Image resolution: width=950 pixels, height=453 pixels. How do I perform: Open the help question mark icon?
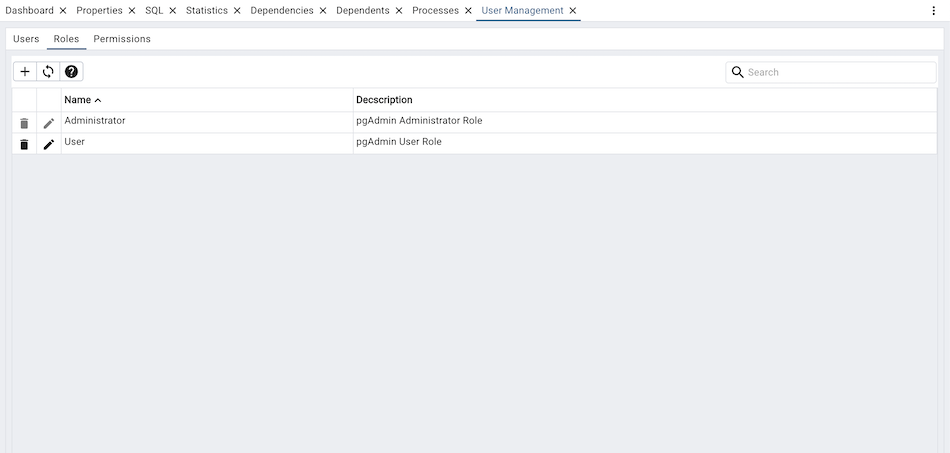click(71, 72)
